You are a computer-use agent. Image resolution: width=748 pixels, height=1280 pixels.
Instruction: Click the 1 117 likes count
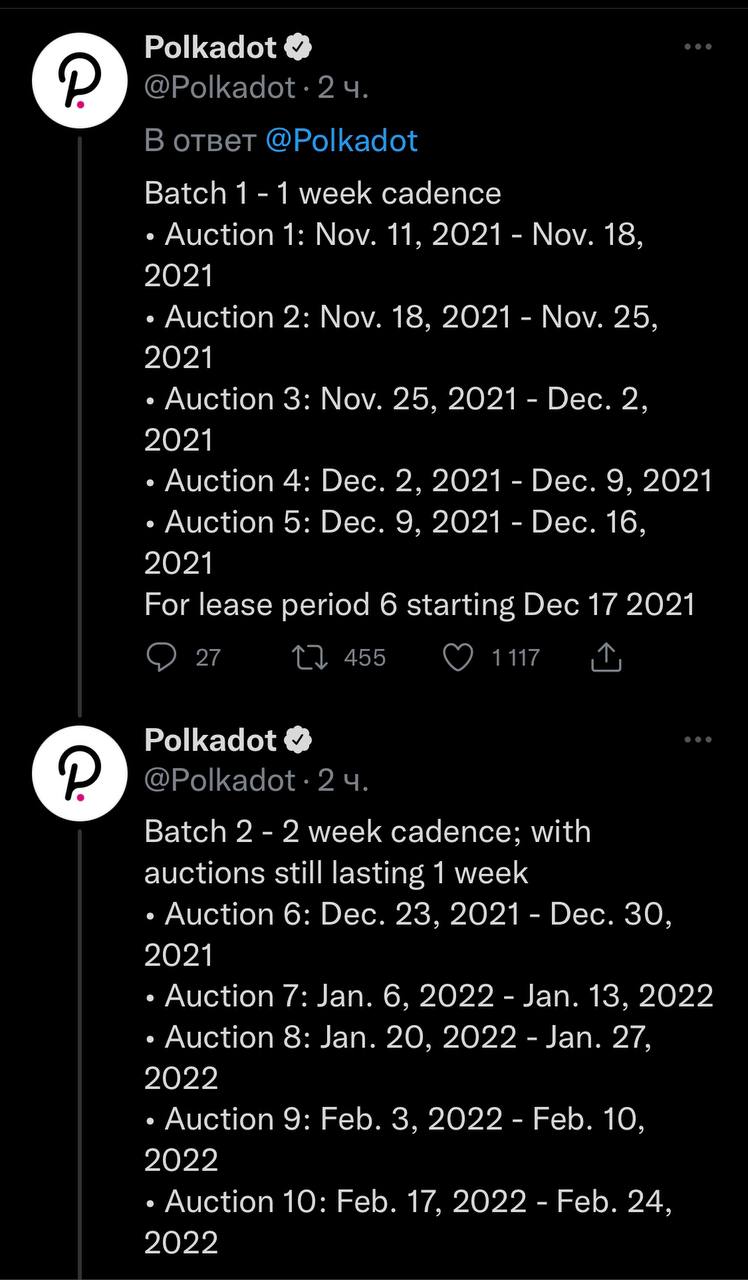[515, 657]
